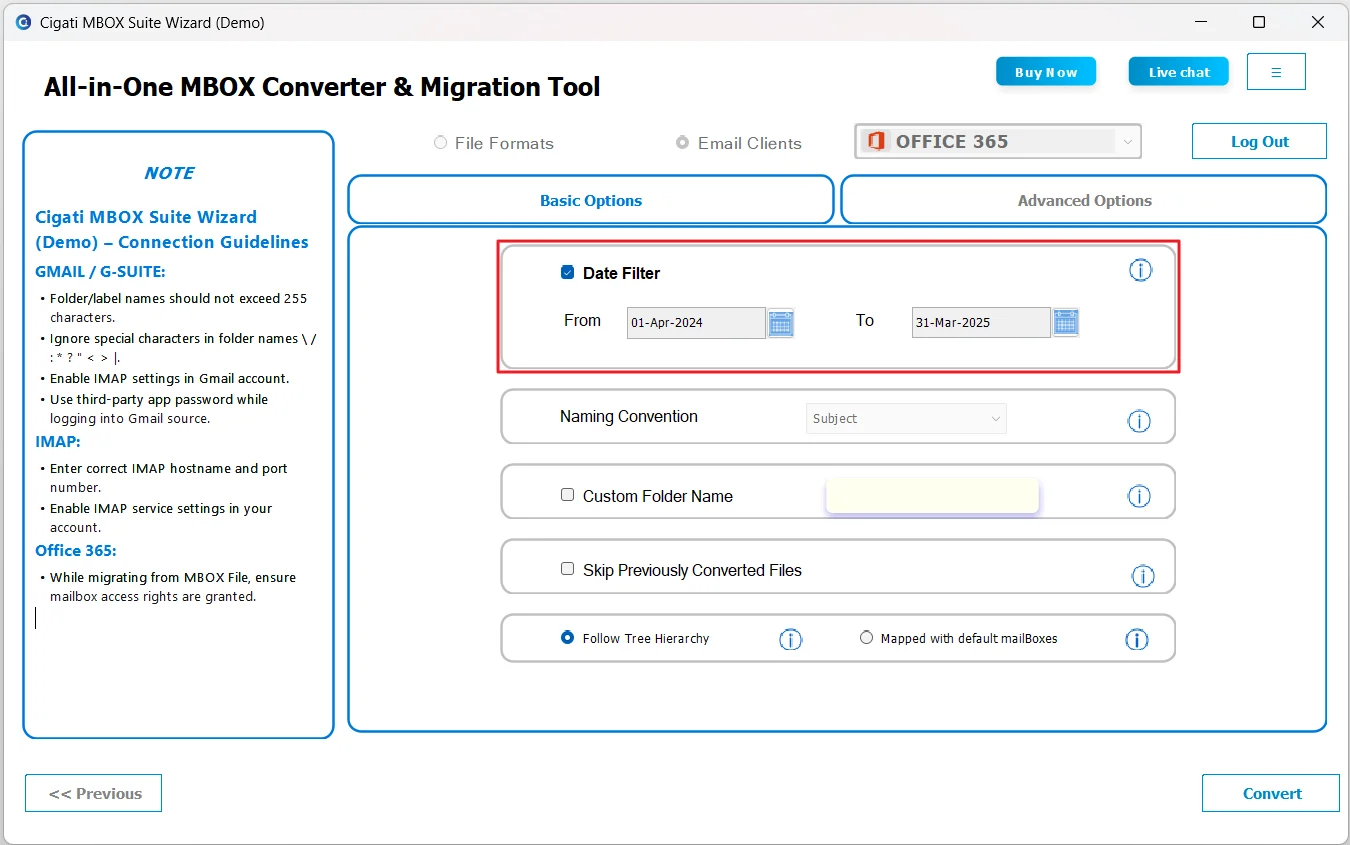Switch to the Basic Options tab

tap(591, 200)
